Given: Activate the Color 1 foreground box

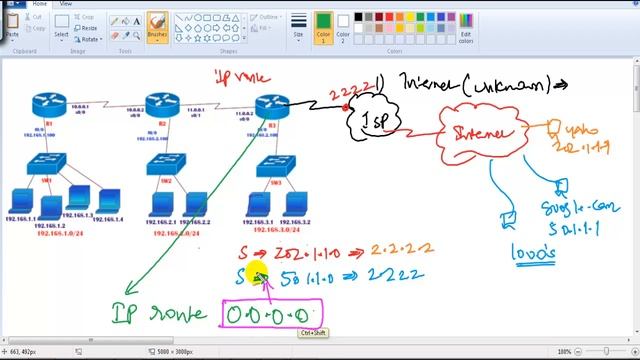Looking at the screenshot, I should point(323,27).
